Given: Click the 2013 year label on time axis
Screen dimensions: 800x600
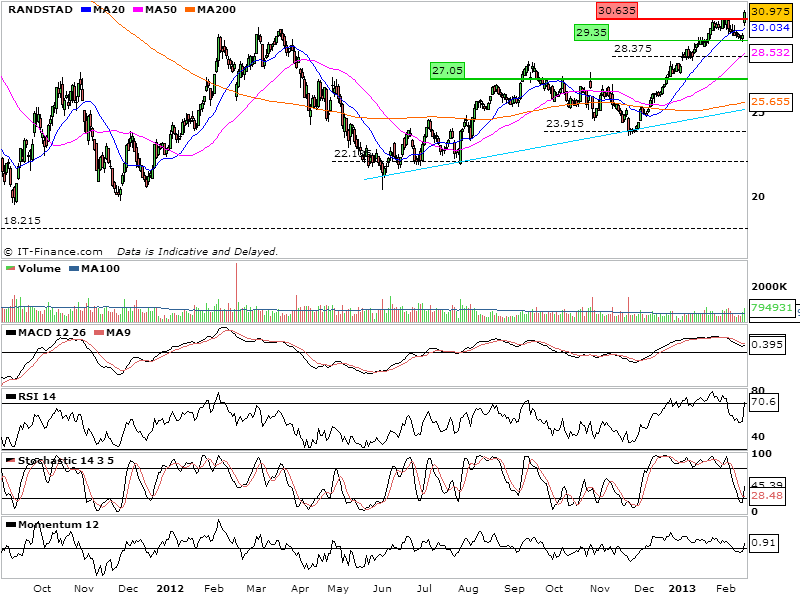Looking at the screenshot, I should [x=682, y=589].
